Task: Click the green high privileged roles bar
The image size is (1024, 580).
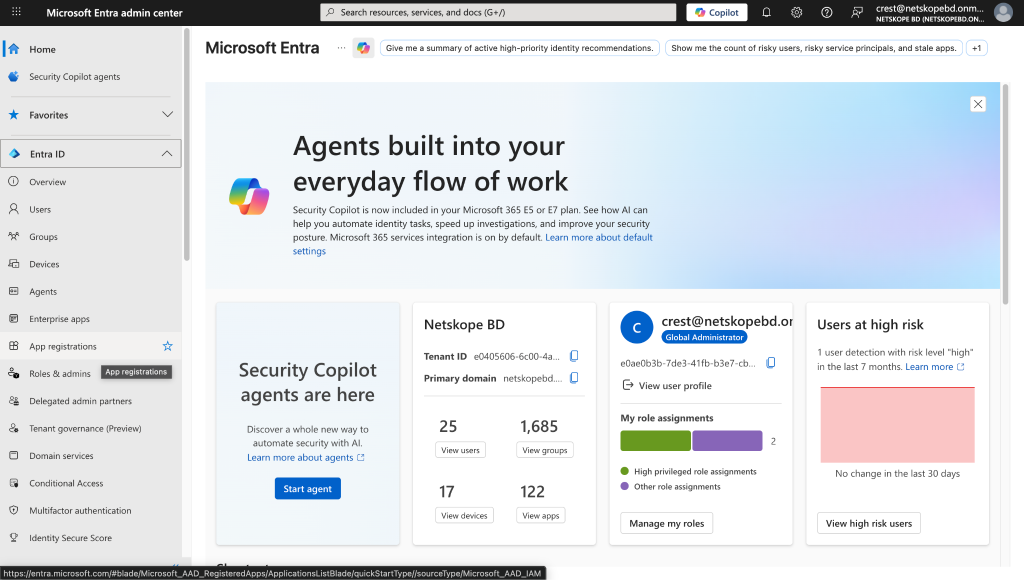Action: [x=655, y=441]
